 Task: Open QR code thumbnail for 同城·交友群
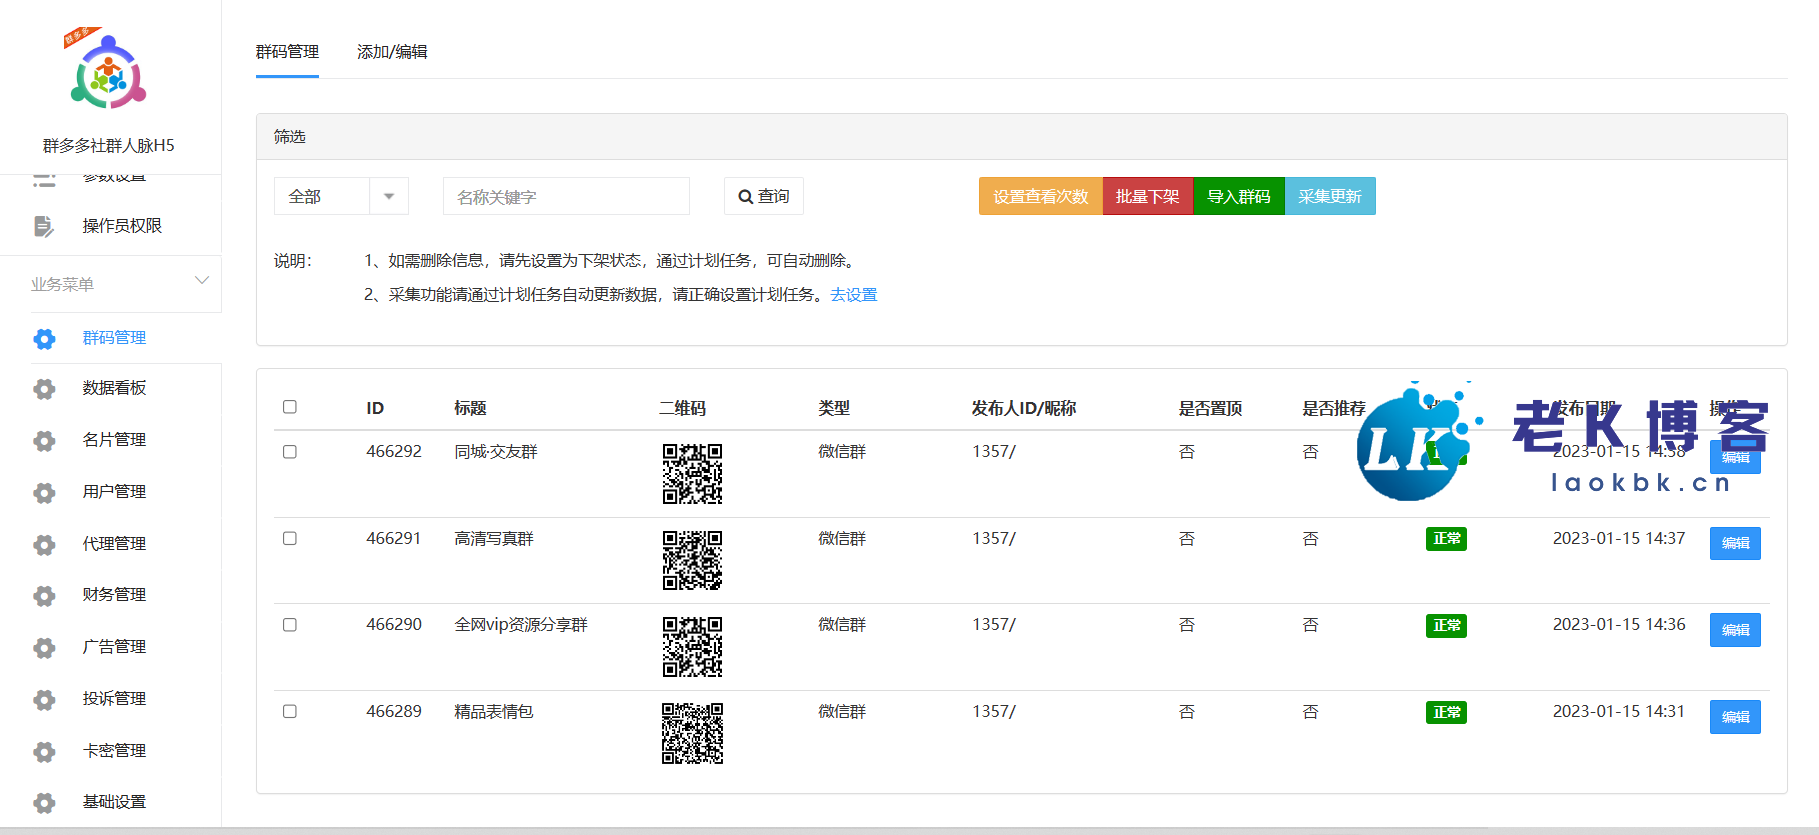pyautogui.click(x=692, y=474)
